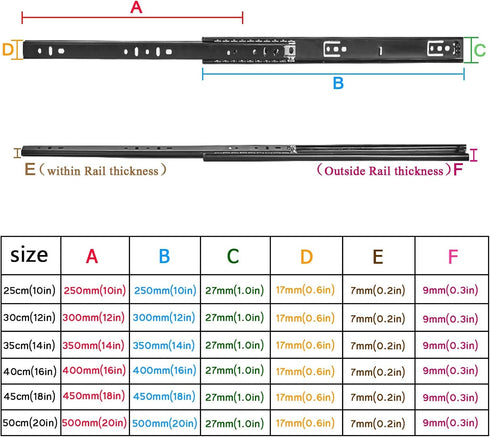Click the blue B column header
The image size is (490, 437).
[165, 255]
